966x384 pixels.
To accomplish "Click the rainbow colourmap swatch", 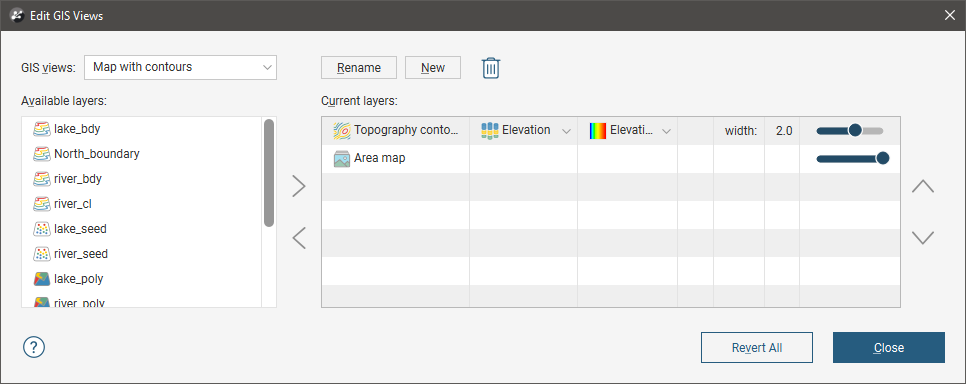I will (598, 131).
